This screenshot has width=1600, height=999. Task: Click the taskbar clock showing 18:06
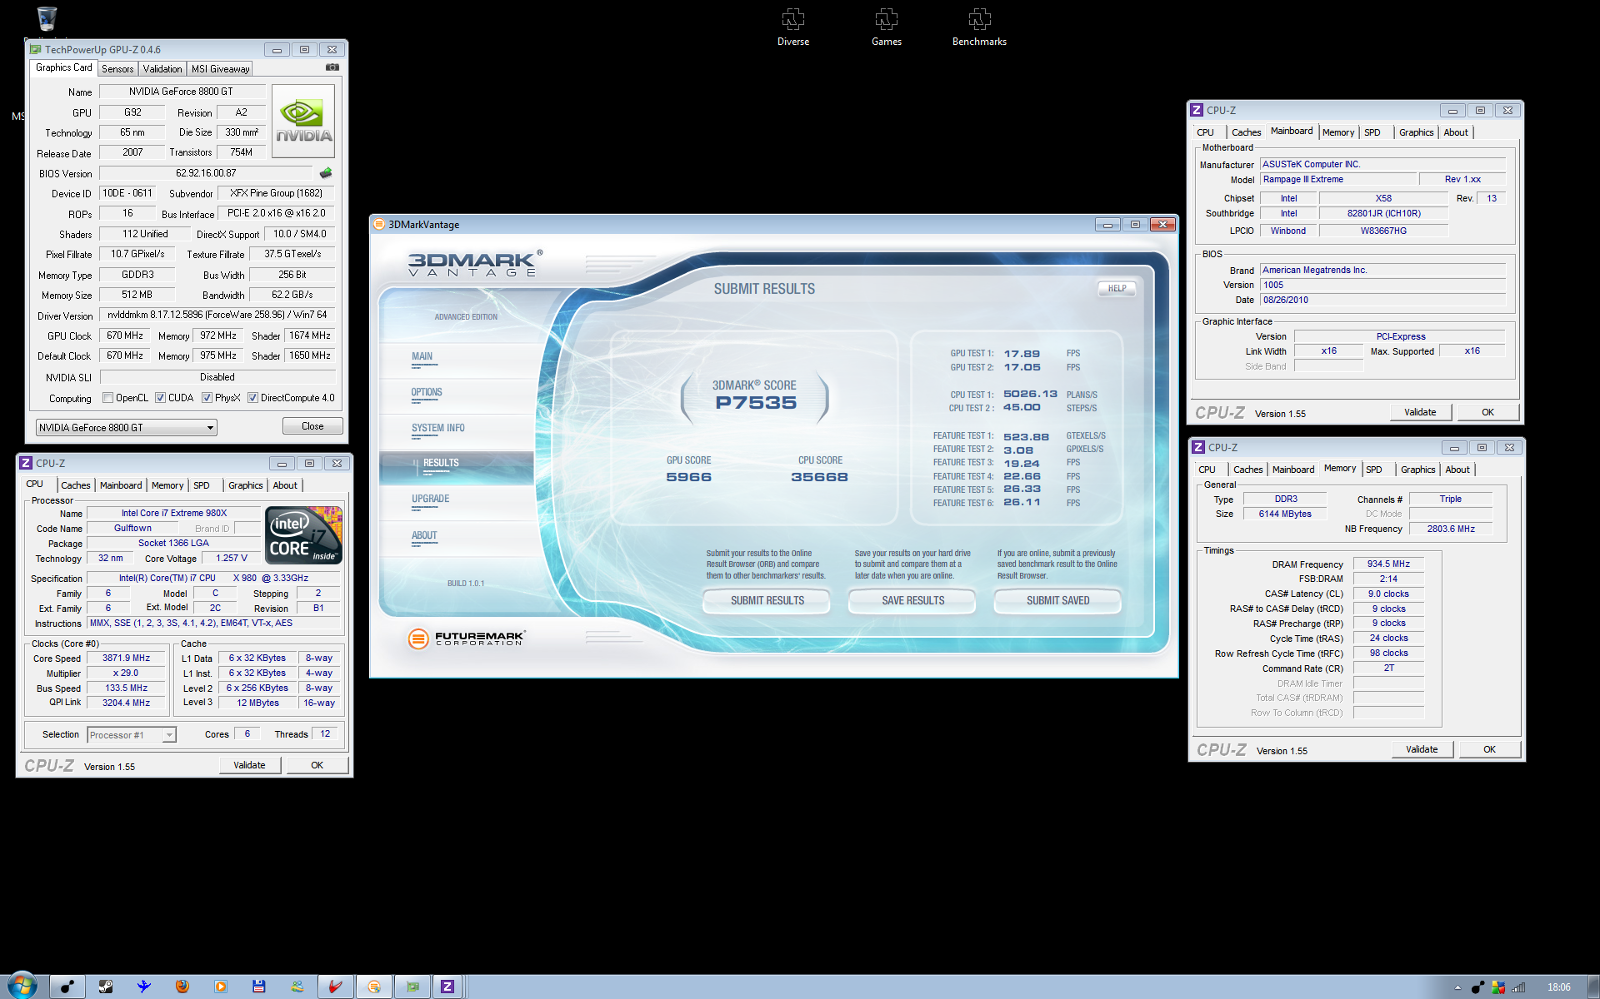click(1559, 987)
